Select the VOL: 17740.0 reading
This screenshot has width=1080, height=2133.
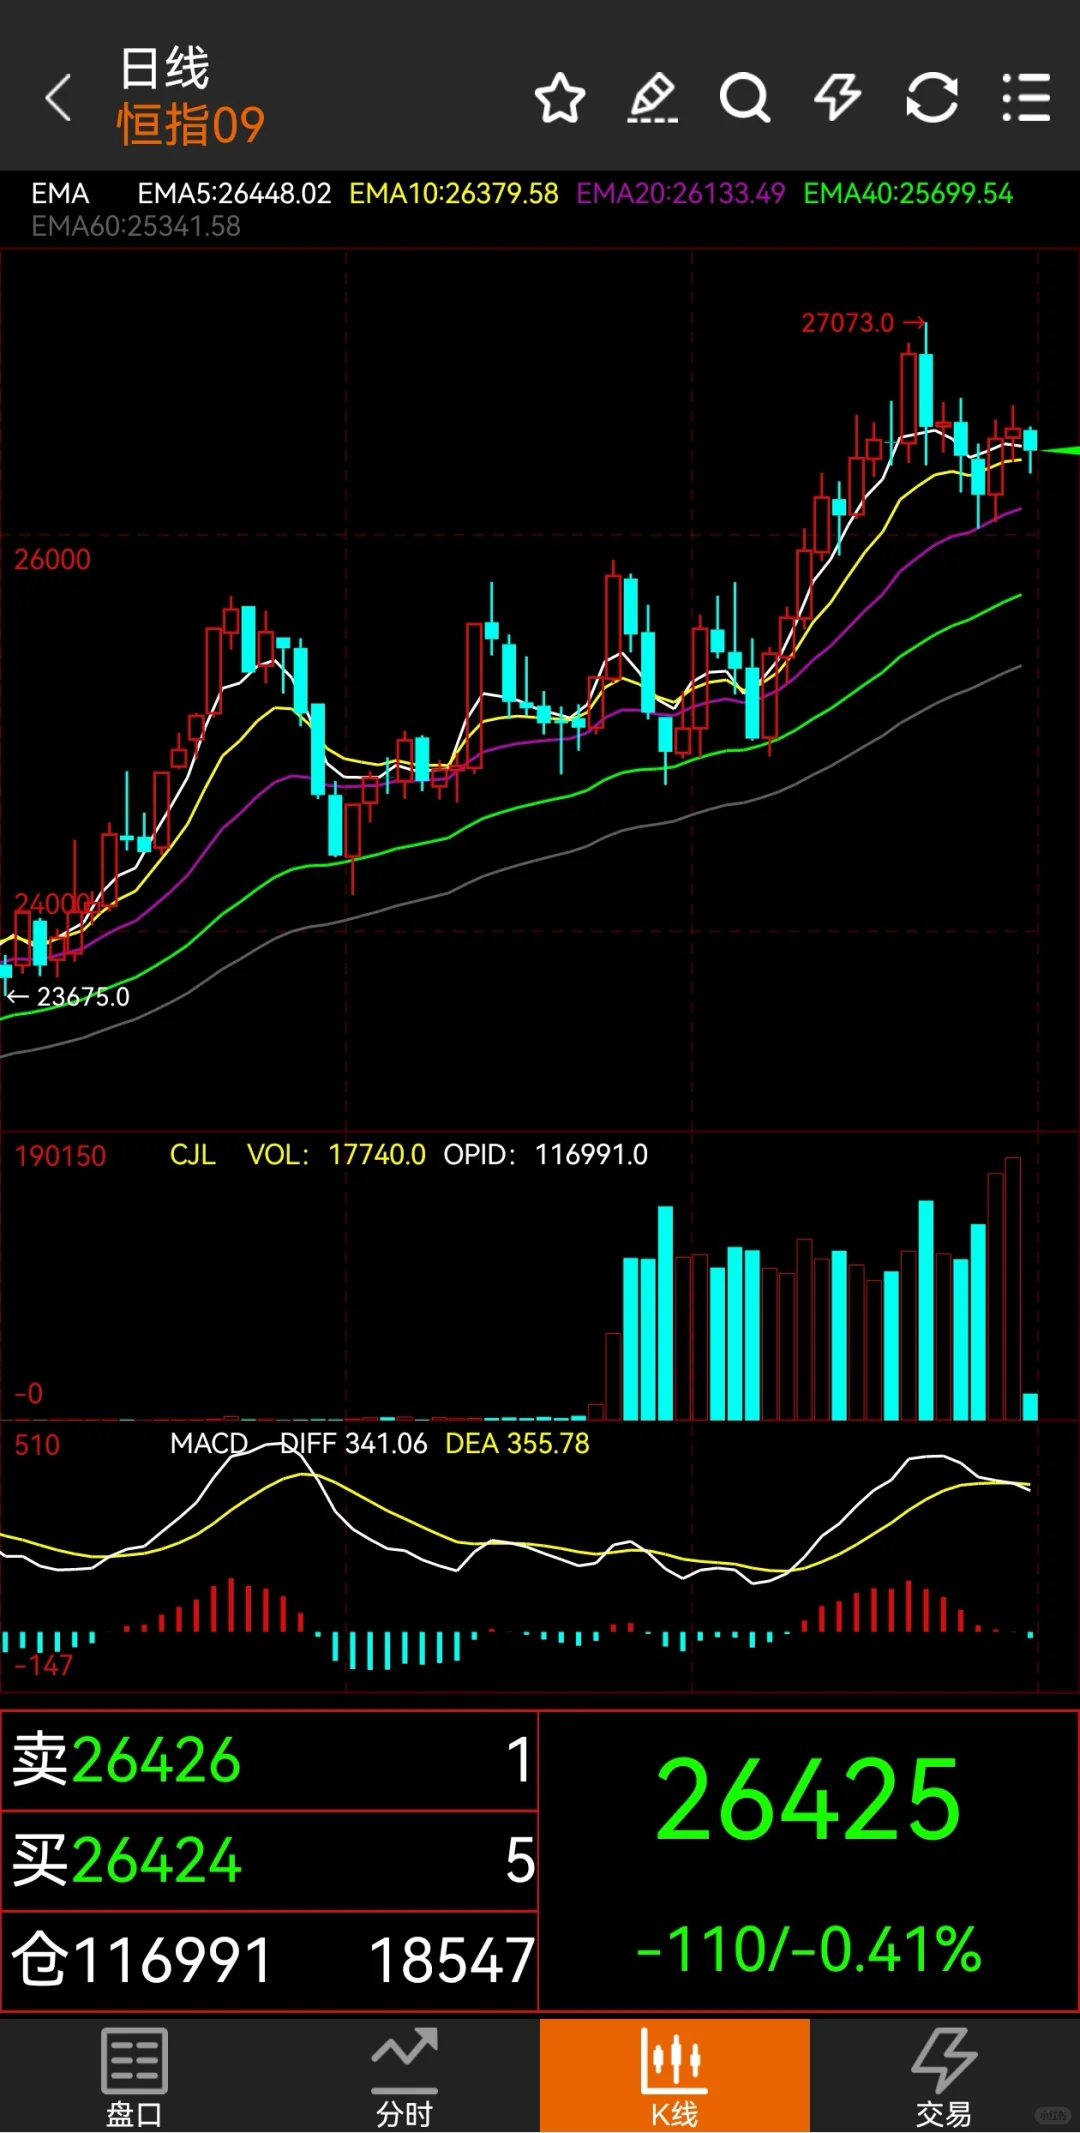pos(336,1155)
